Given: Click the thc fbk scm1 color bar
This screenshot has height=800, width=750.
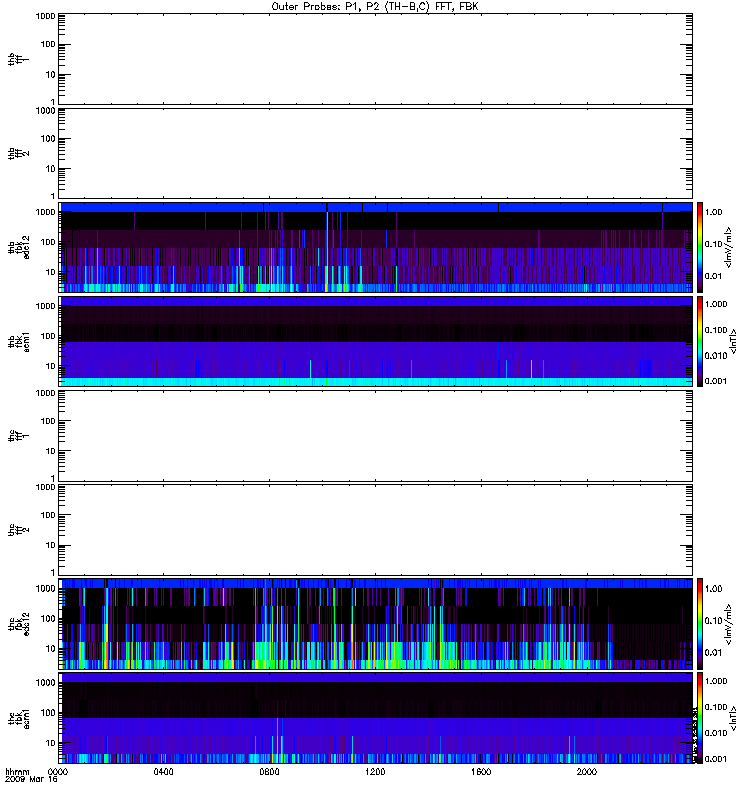Looking at the screenshot, I should 700,718.
